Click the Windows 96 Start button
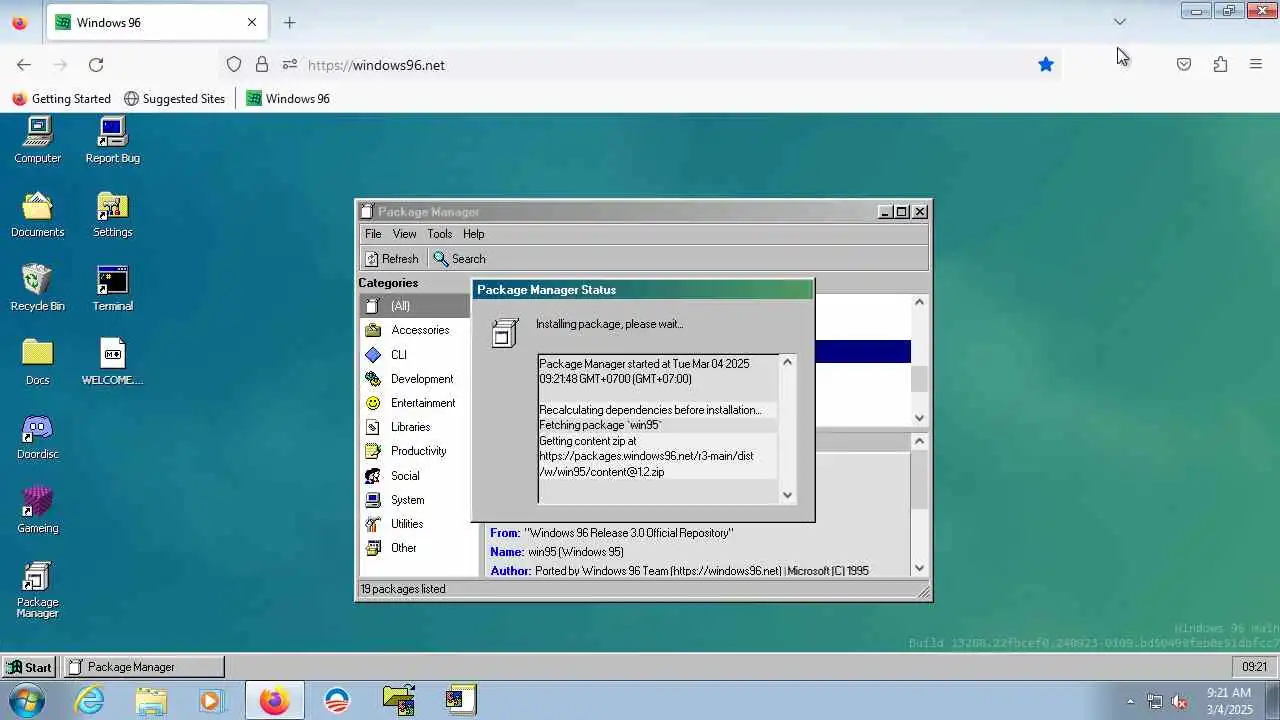This screenshot has width=1280, height=720. 29,667
